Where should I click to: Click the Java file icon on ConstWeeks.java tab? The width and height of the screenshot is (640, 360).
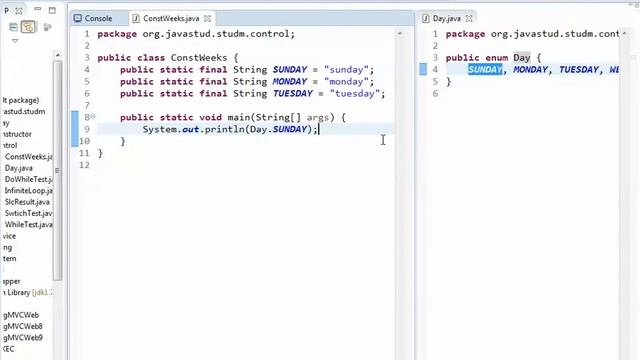(x=136, y=18)
